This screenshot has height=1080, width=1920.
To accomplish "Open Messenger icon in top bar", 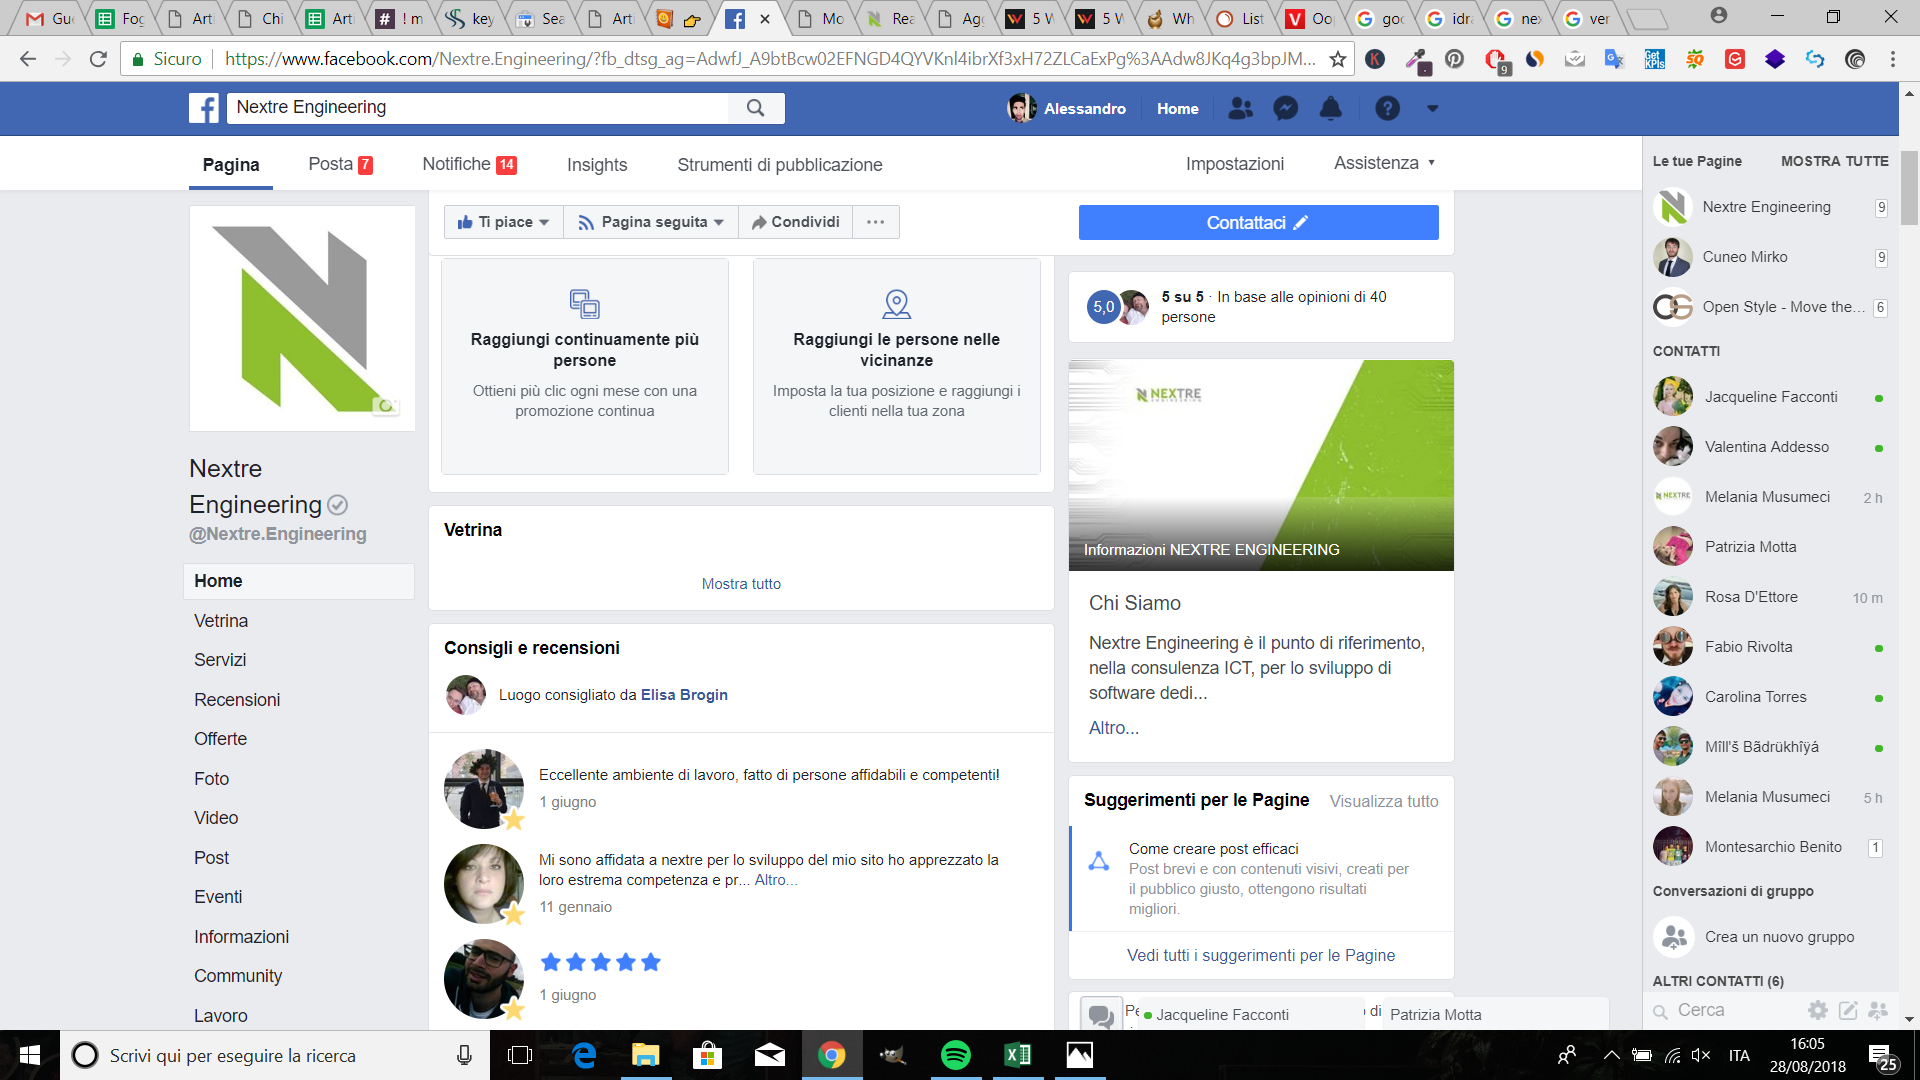I will click(1286, 108).
